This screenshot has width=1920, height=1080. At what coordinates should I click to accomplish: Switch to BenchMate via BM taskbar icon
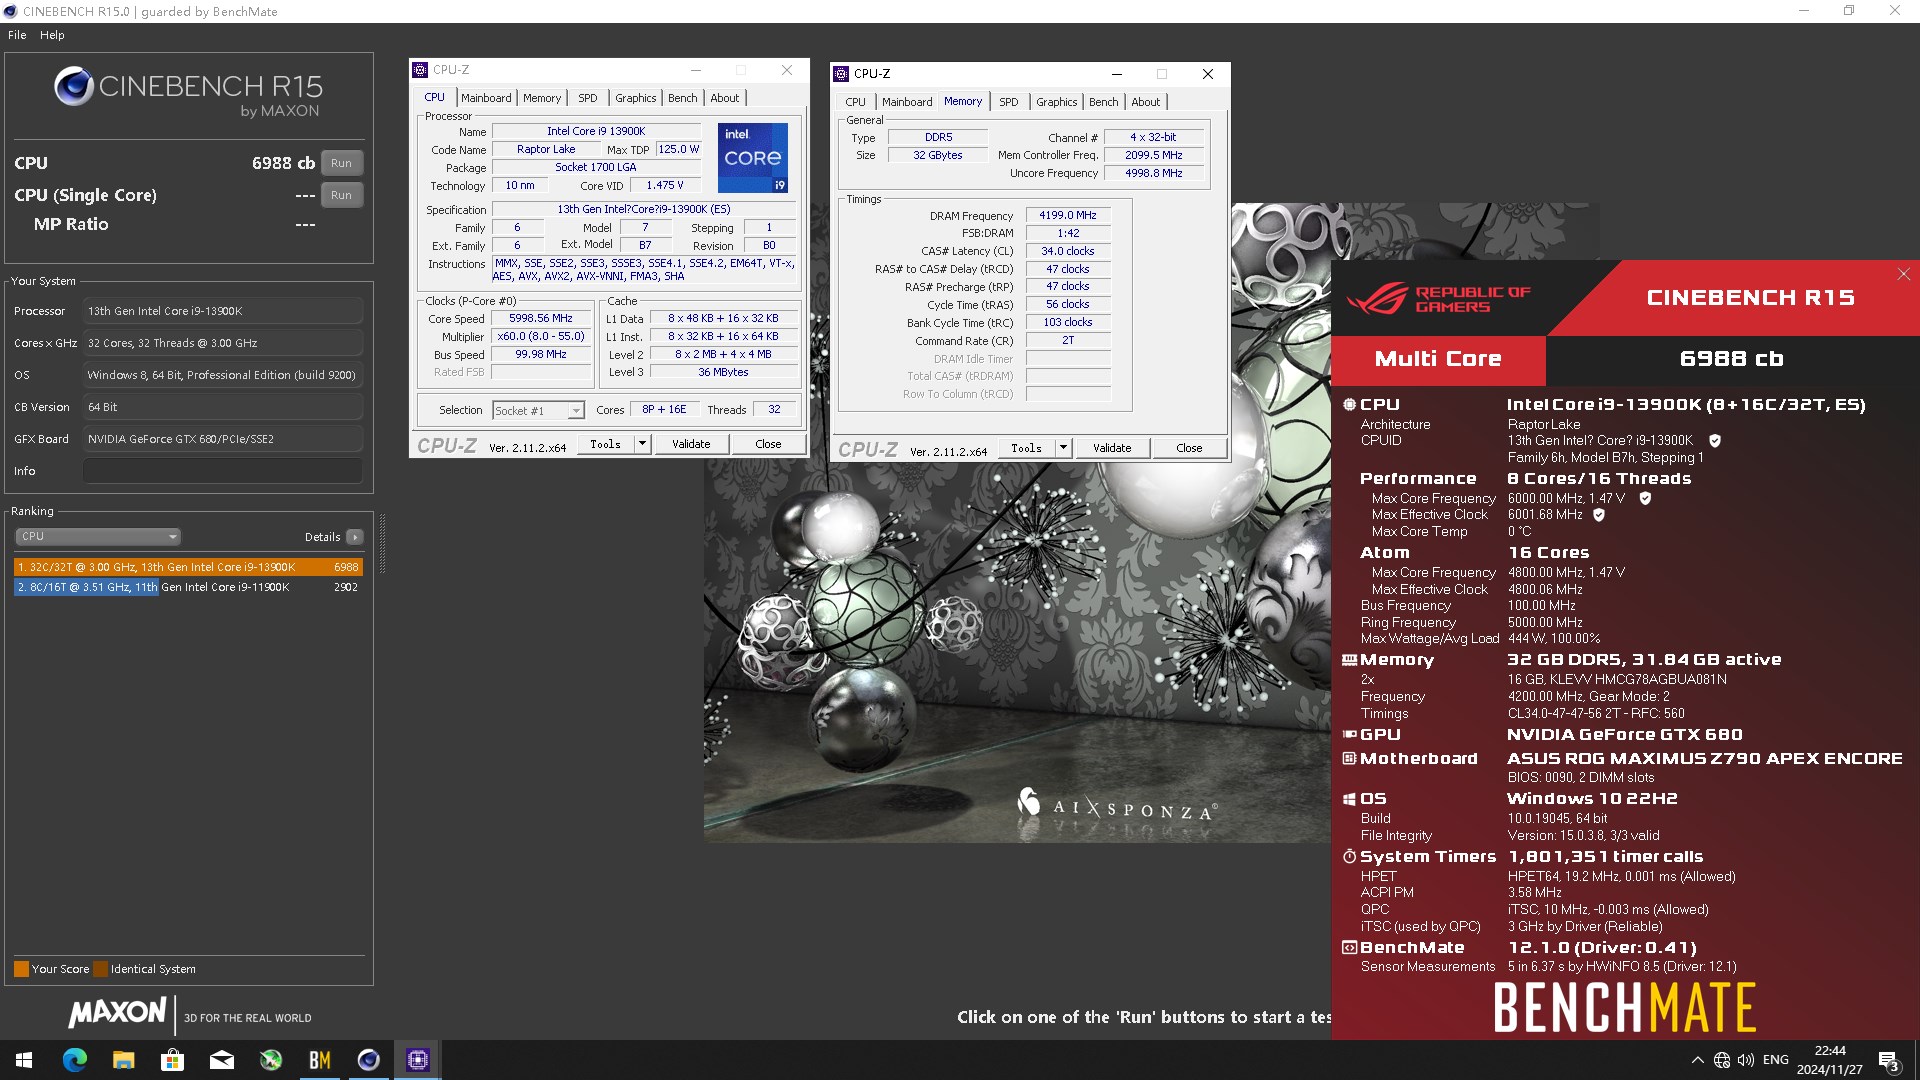tap(319, 1060)
